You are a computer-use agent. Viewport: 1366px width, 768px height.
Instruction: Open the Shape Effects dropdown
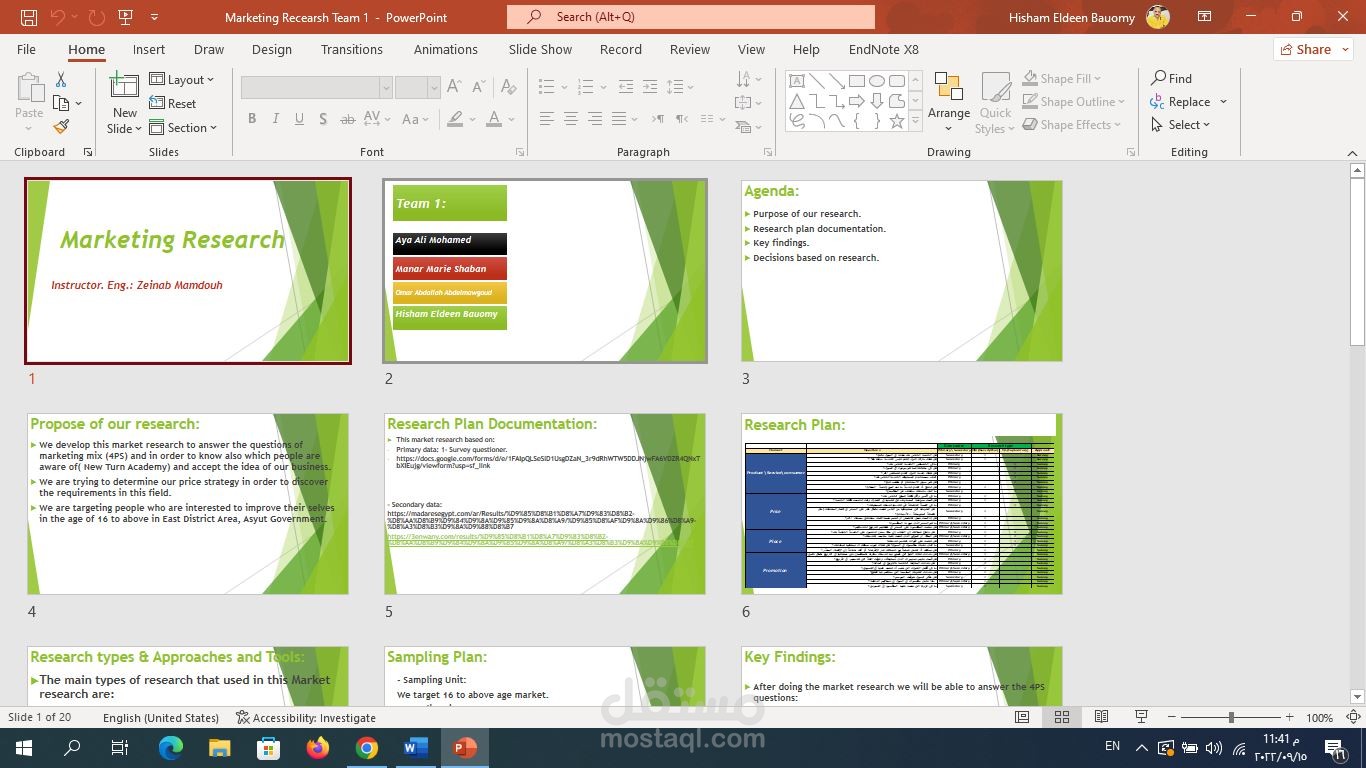(x=1071, y=124)
